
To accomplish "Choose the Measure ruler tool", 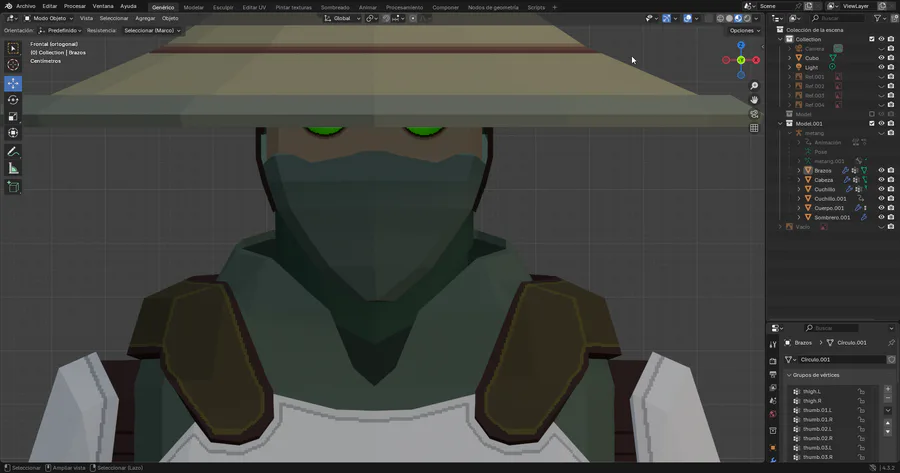I will pos(13,168).
